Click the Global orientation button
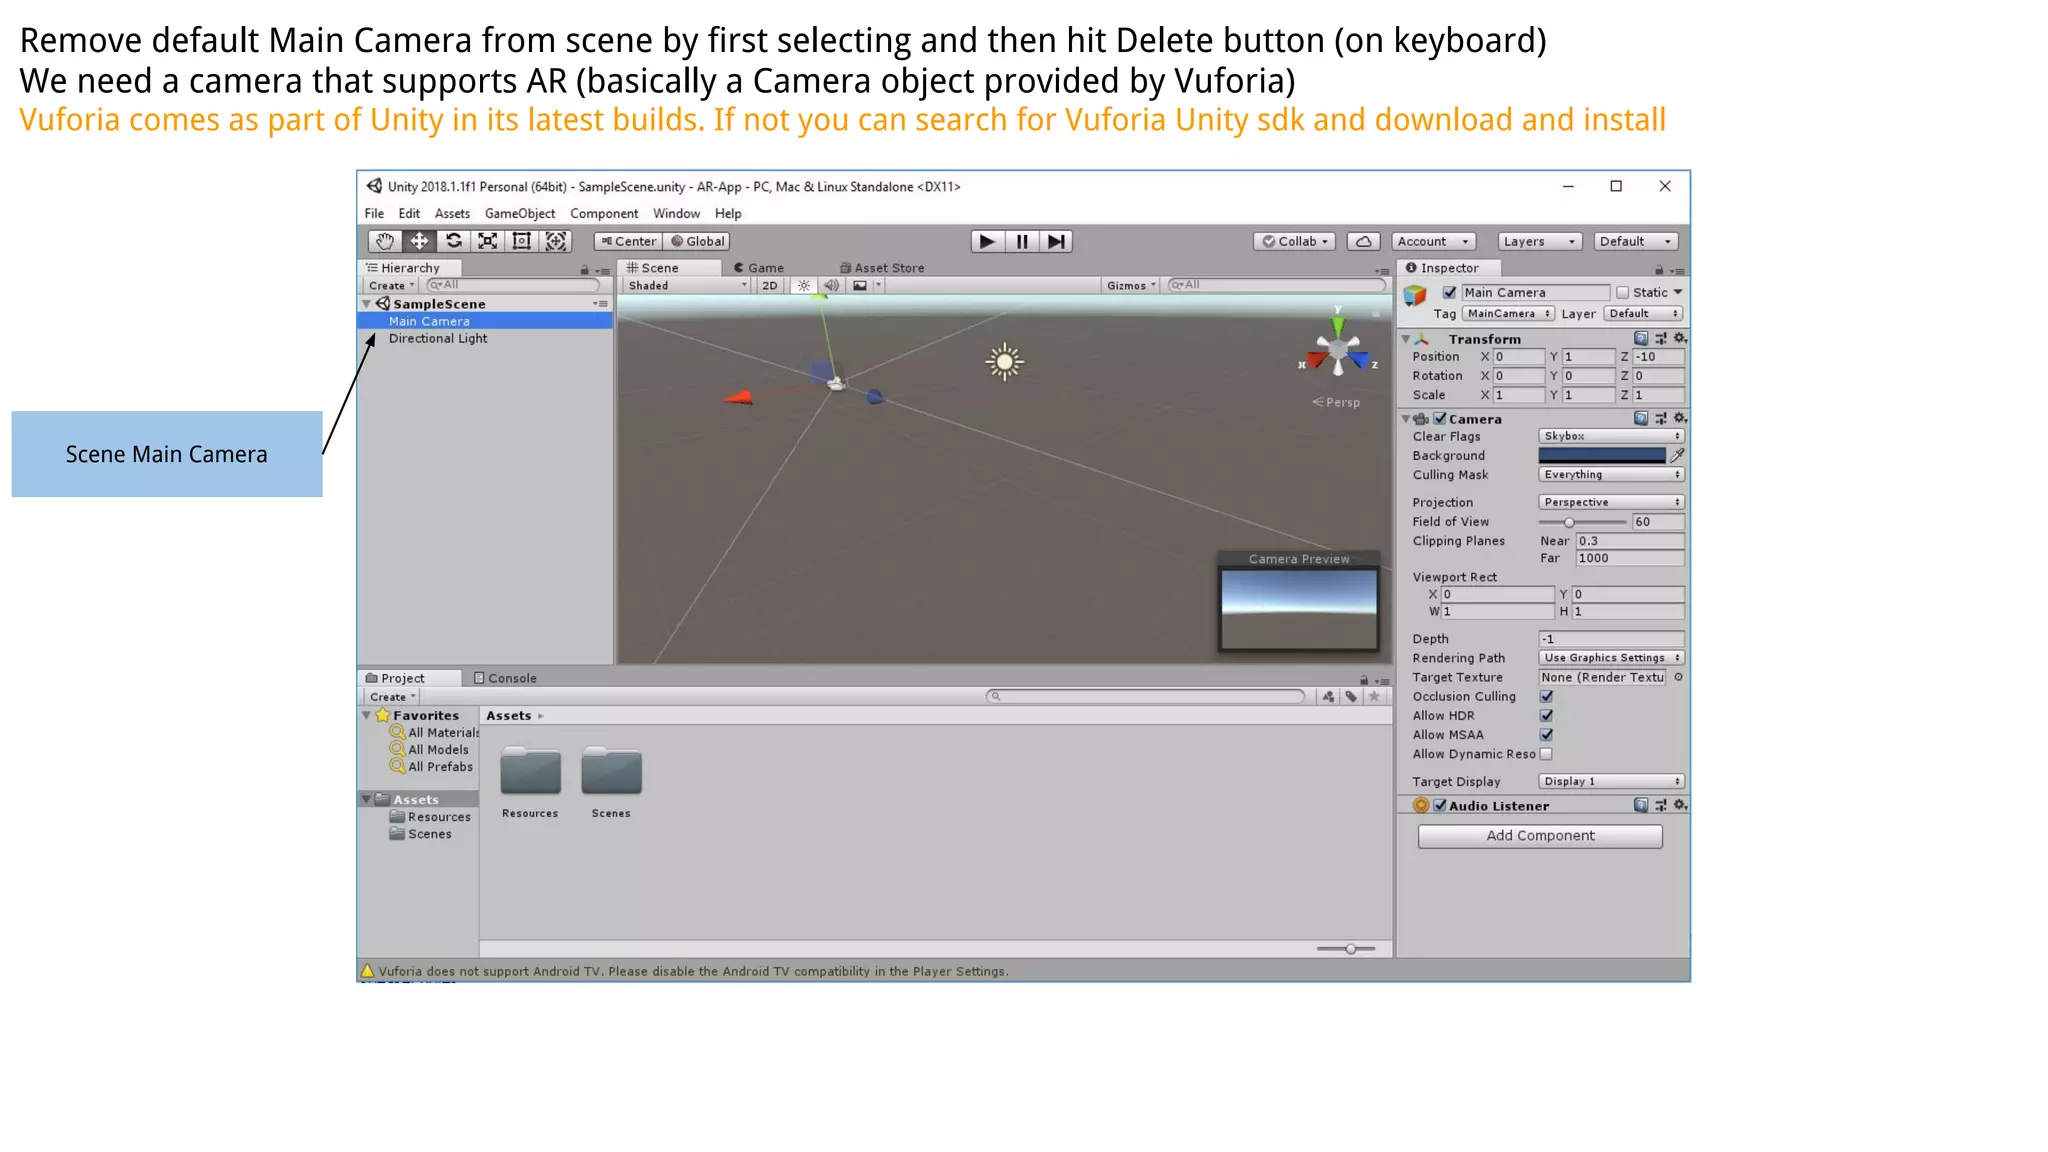Image resolution: width=2048 pixels, height=1152 pixels. (697, 241)
